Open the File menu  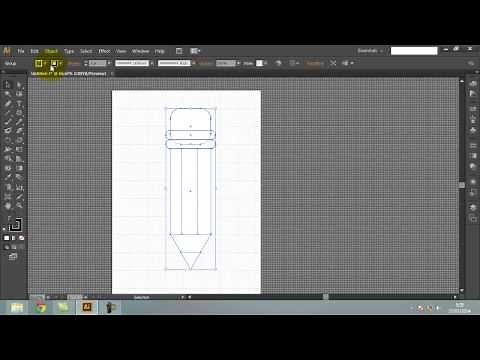click(x=21, y=51)
